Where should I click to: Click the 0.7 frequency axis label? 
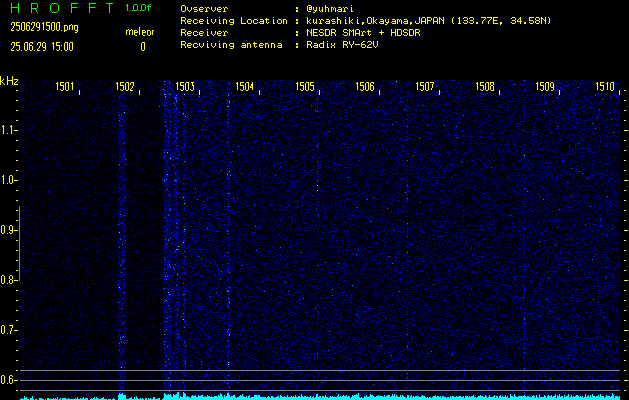pyautogui.click(x=7, y=330)
